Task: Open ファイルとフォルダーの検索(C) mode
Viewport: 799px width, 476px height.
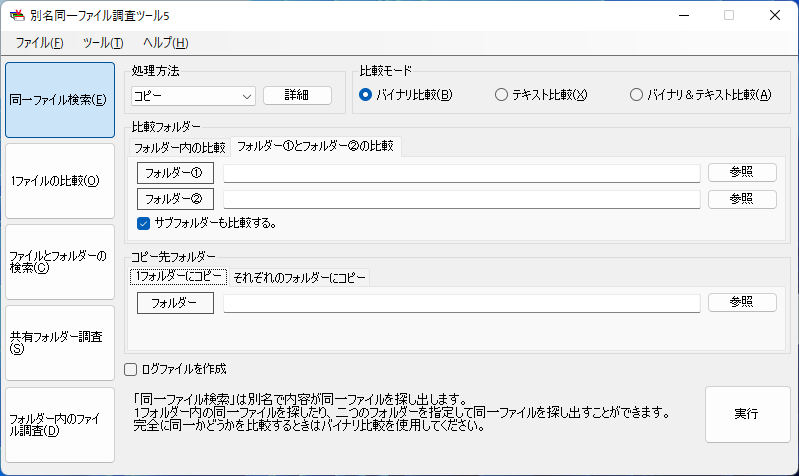Action: [x=60, y=262]
